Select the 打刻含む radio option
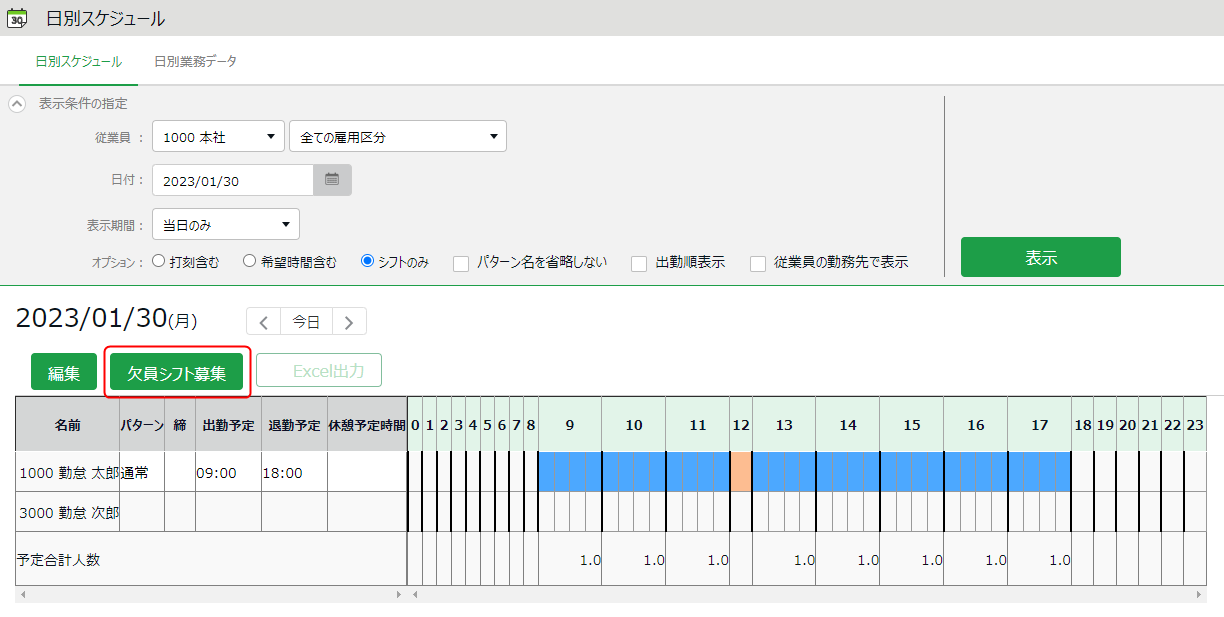Image resolution: width=1224 pixels, height=617 pixels. (158, 262)
